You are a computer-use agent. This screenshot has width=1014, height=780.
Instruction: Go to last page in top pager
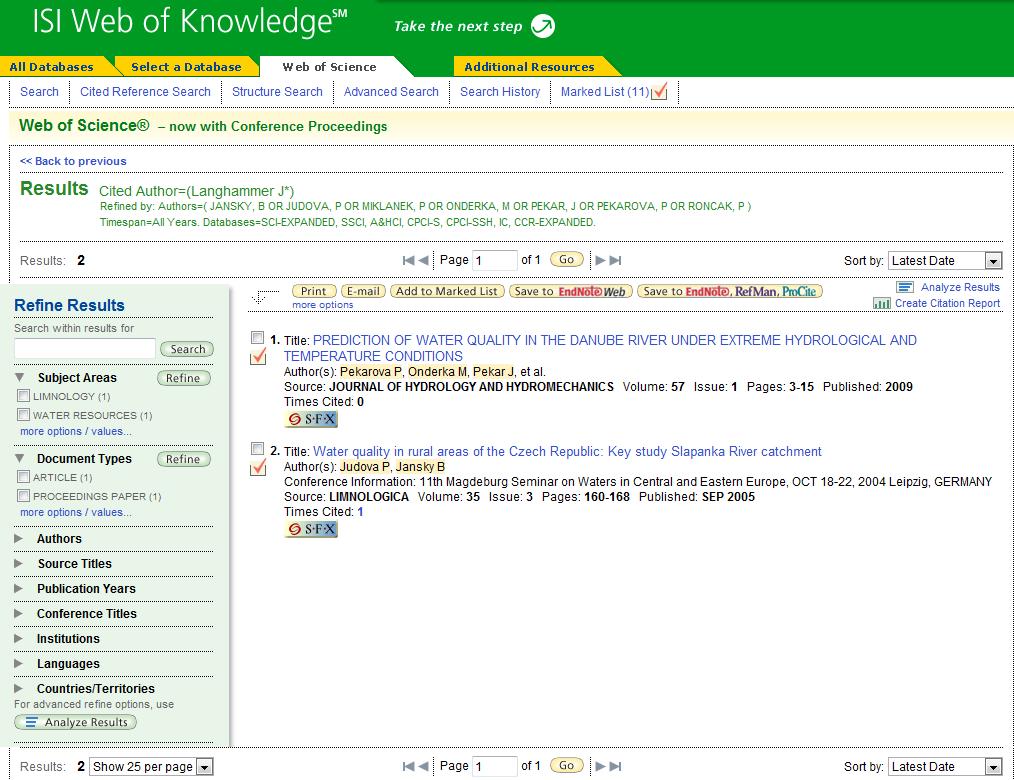coord(616,260)
